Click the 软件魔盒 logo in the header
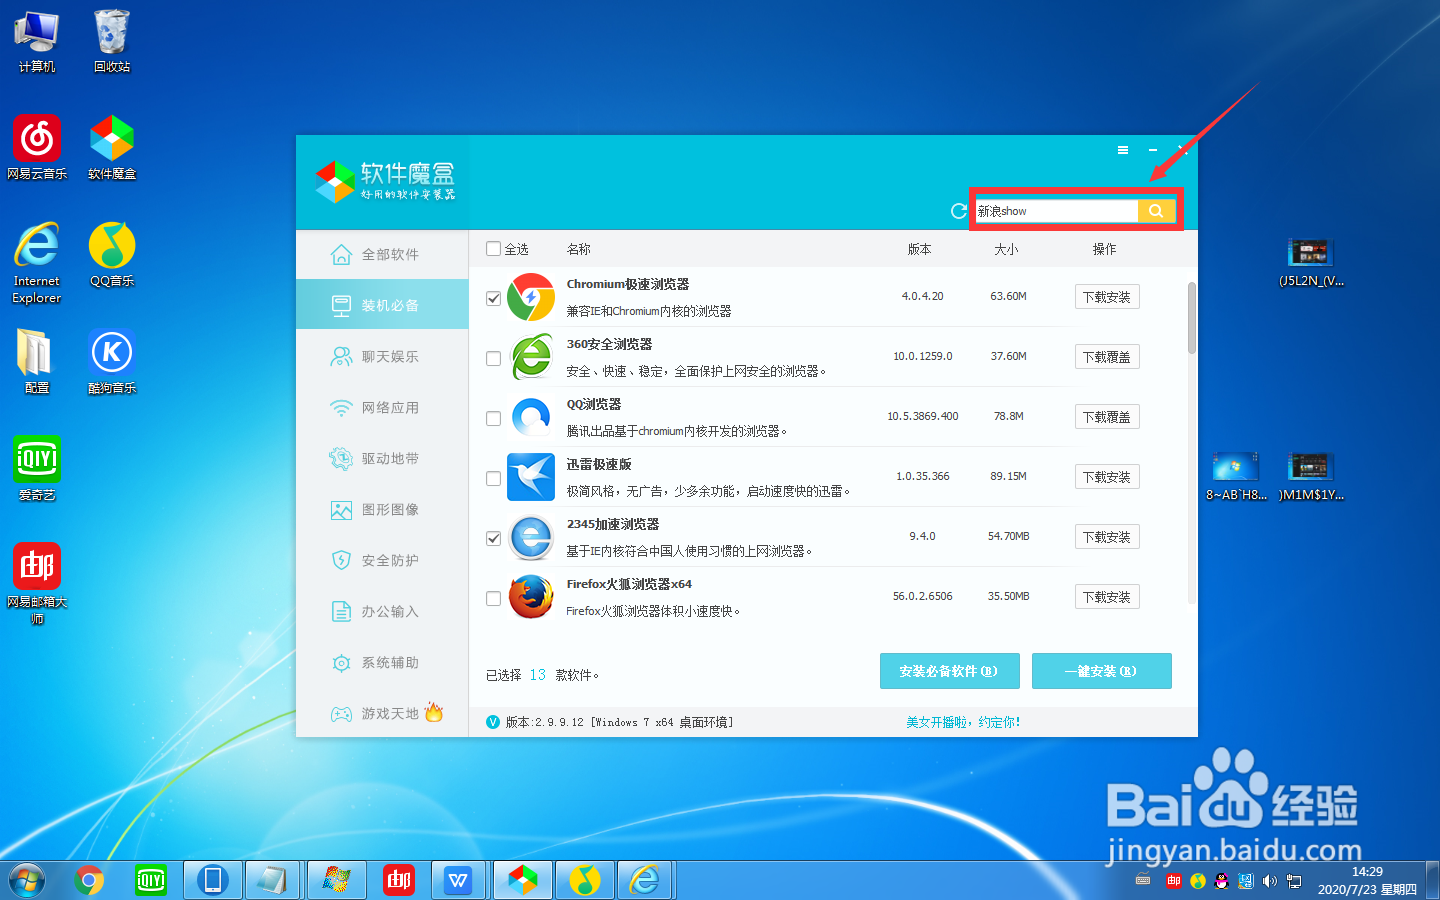 pyautogui.click(x=386, y=181)
